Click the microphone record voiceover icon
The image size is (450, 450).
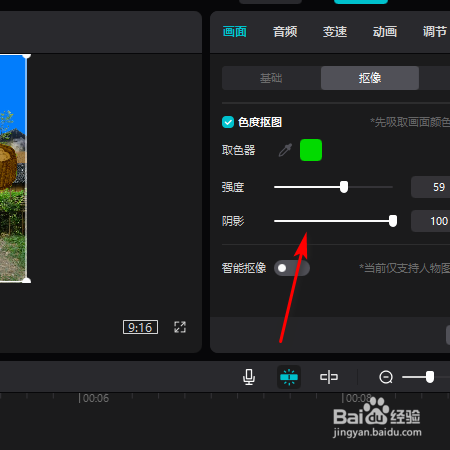[249, 377]
